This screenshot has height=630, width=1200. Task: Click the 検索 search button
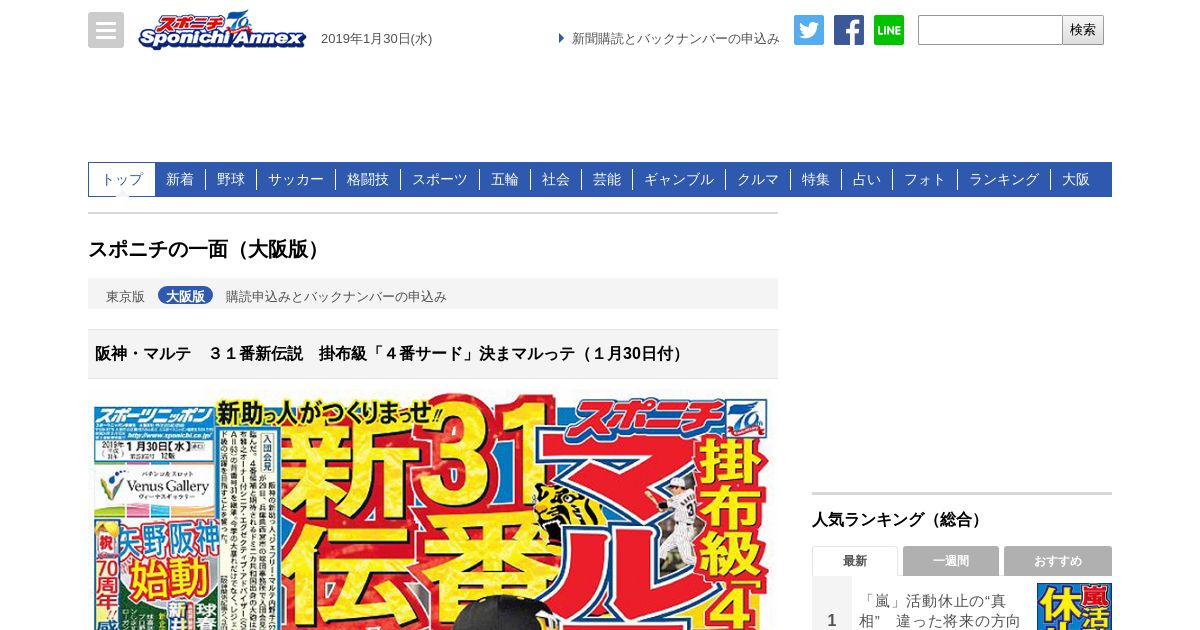(1083, 30)
